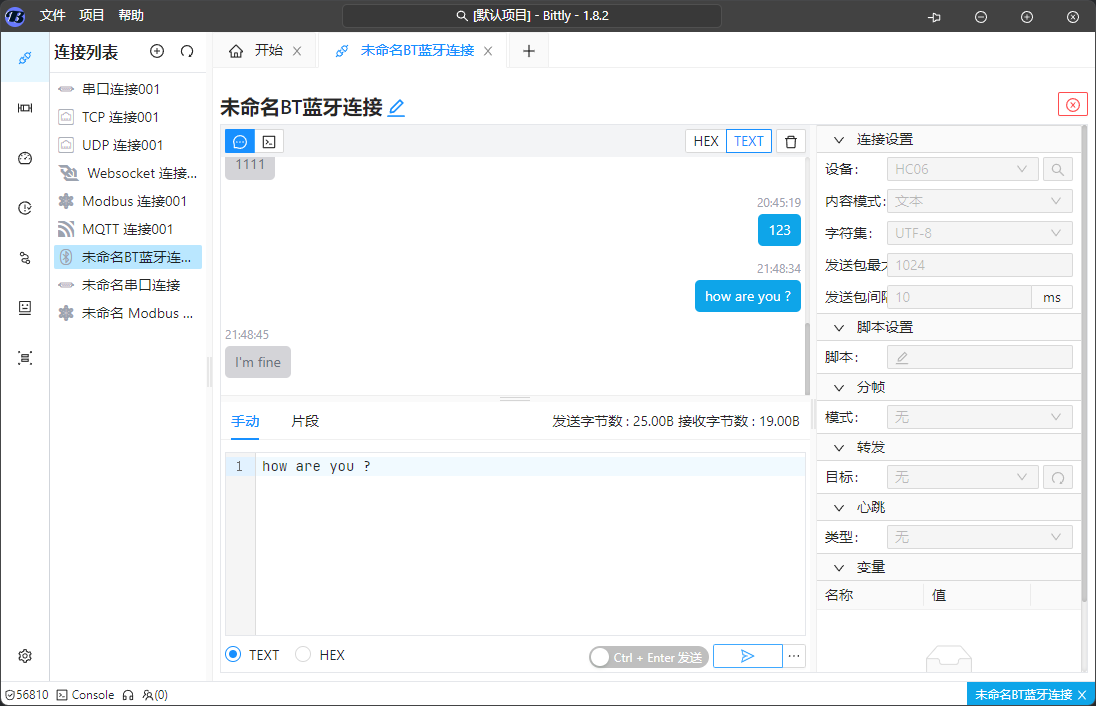Switch to terminal view icon
Viewport: 1096px width, 706px height.
coord(269,141)
